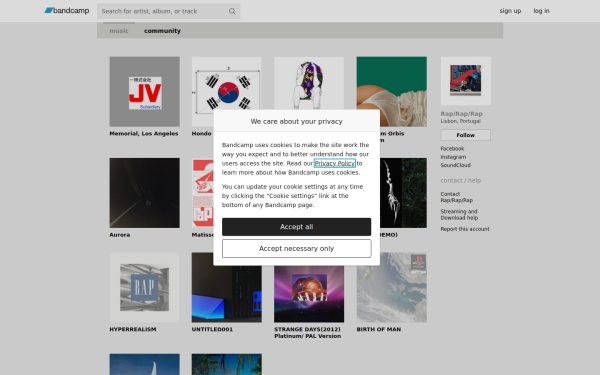Open the purple figure drawing album cover
600x375 pixels.
(309, 83)
